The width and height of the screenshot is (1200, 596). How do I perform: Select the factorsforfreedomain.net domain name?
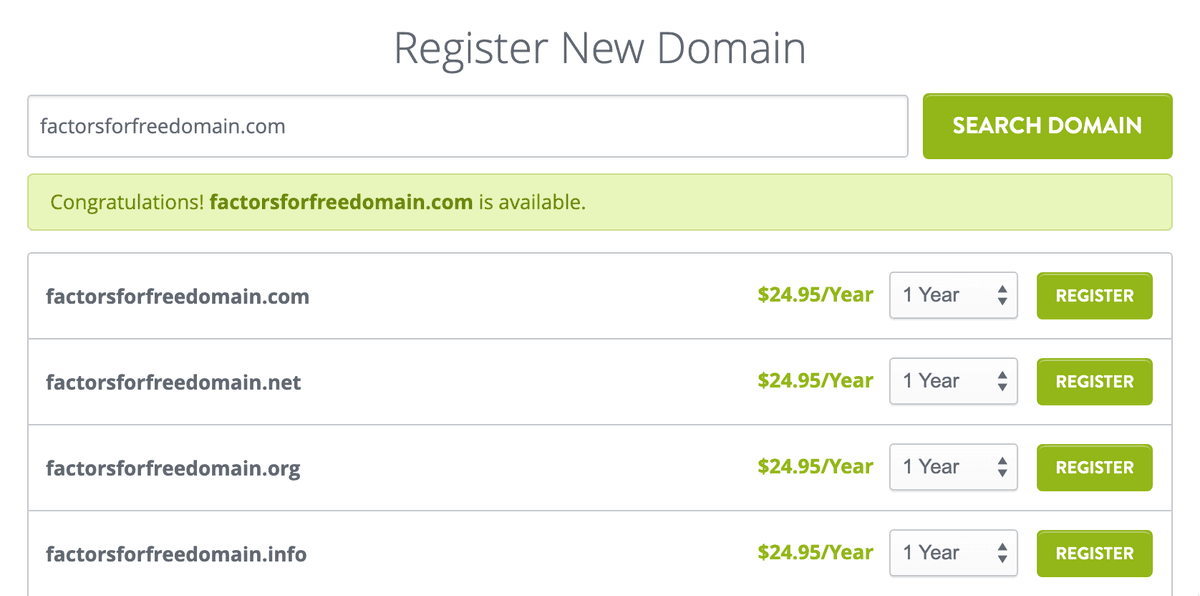[173, 383]
